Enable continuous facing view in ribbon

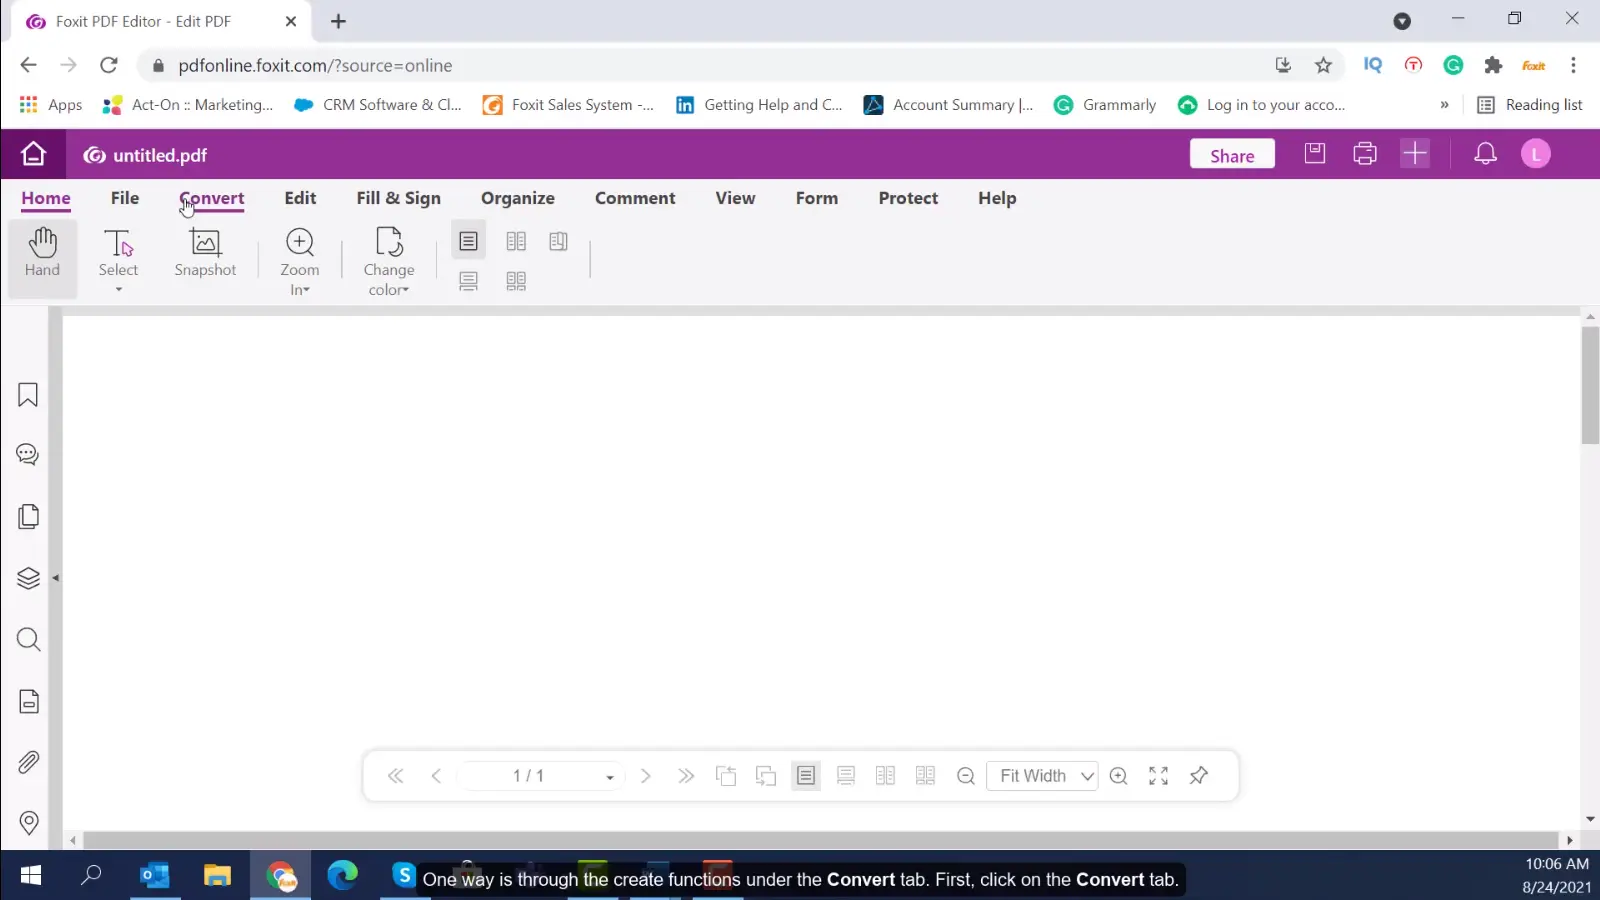(x=516, y=281)
